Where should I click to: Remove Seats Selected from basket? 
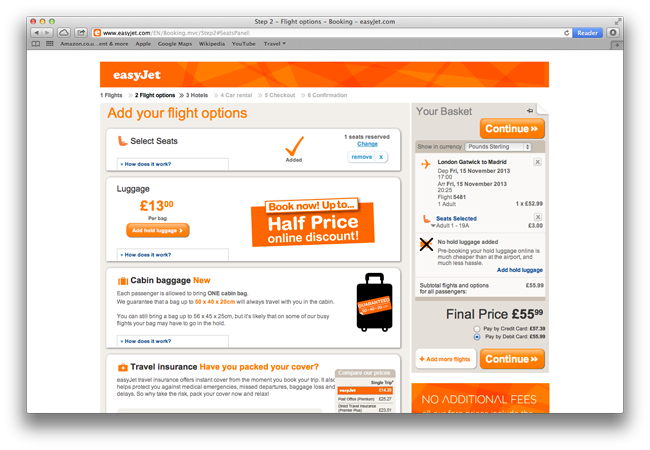point(538,217)
